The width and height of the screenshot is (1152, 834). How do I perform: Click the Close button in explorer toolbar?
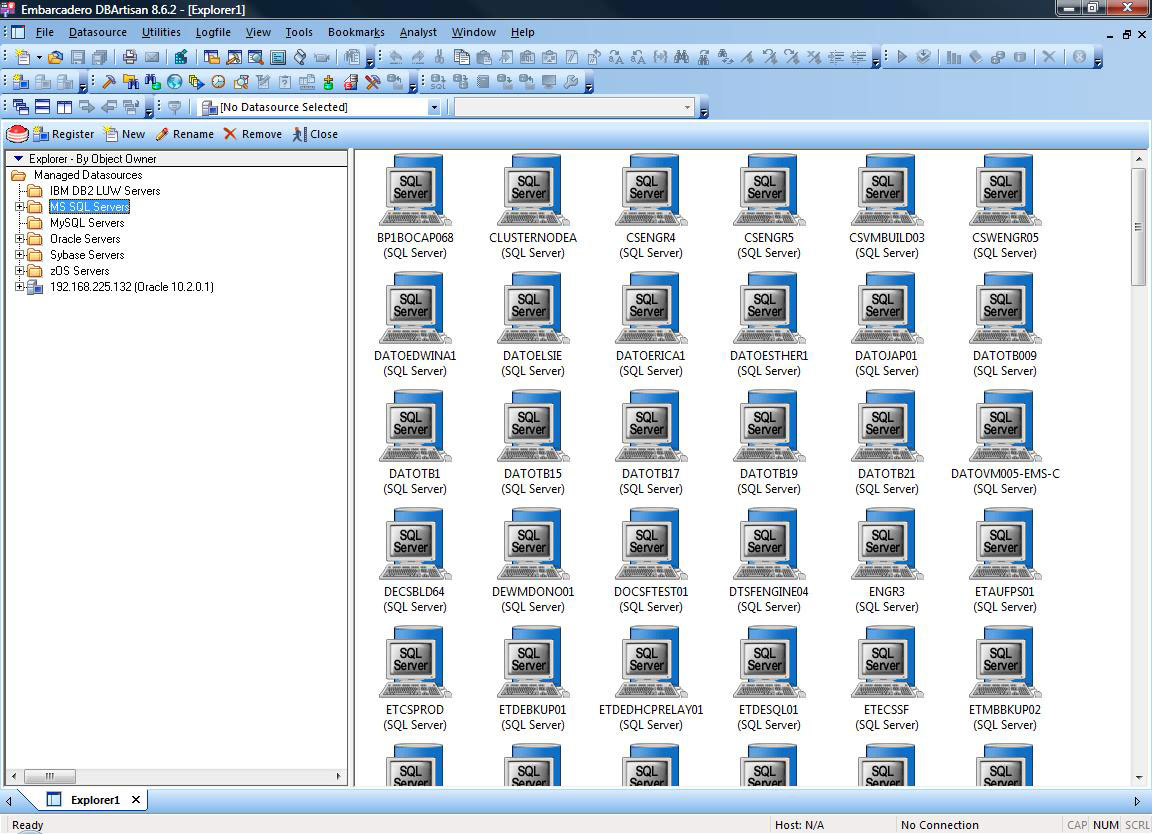[x=315, y=134]
